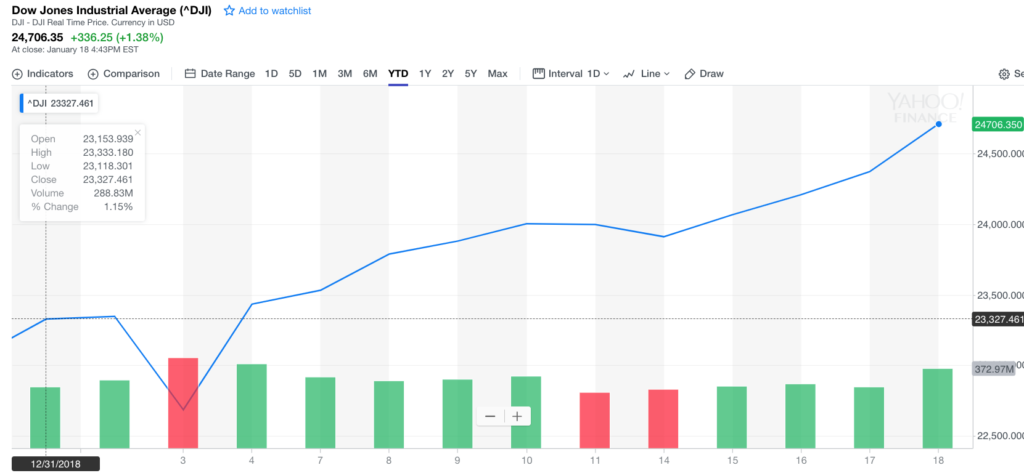Click the 24,500.000 axis label
The image size is (1024, 473).
pyautogui.click(x=999, y=154)
